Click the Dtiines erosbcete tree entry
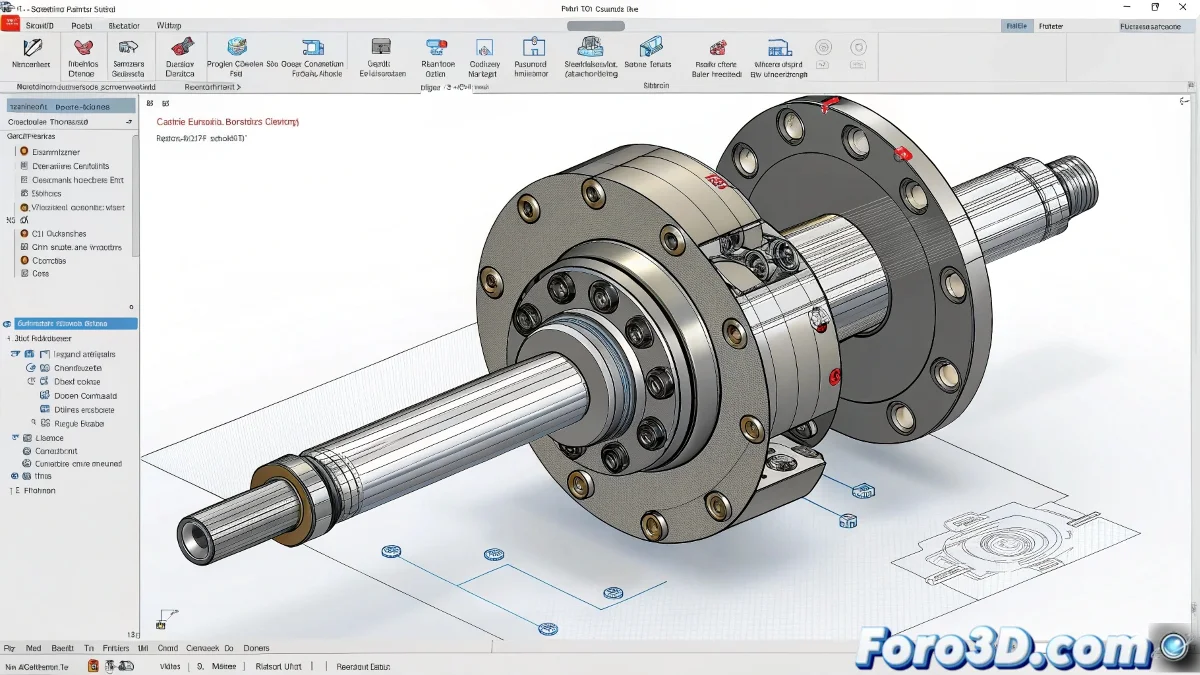Image resolution: width=1200 pixels, height=675 pixels. pos(84,410)
